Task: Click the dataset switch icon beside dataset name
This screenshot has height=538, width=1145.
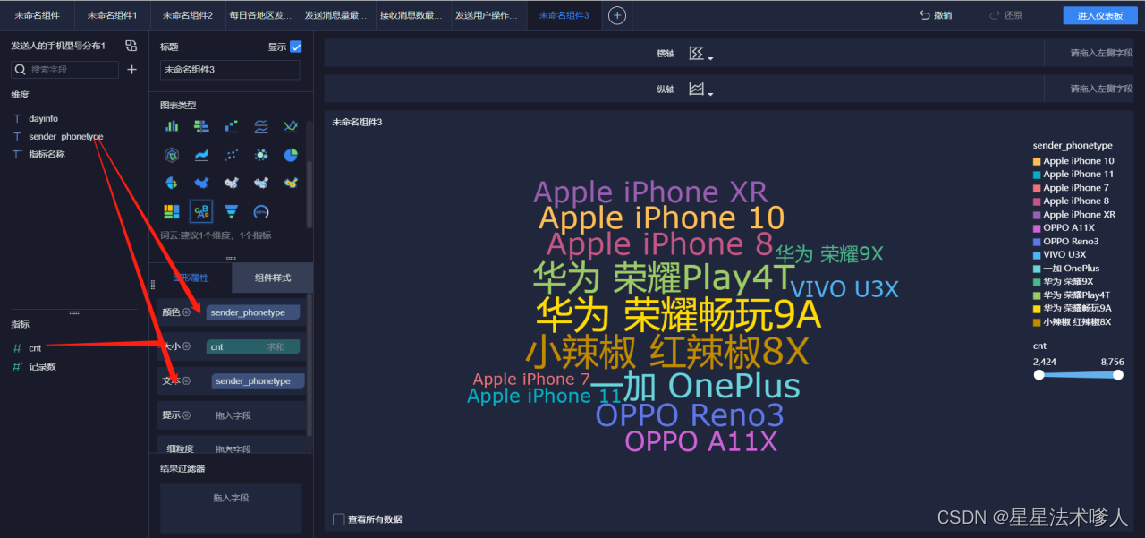Action: pyautogui.click(x=131, y=46)
